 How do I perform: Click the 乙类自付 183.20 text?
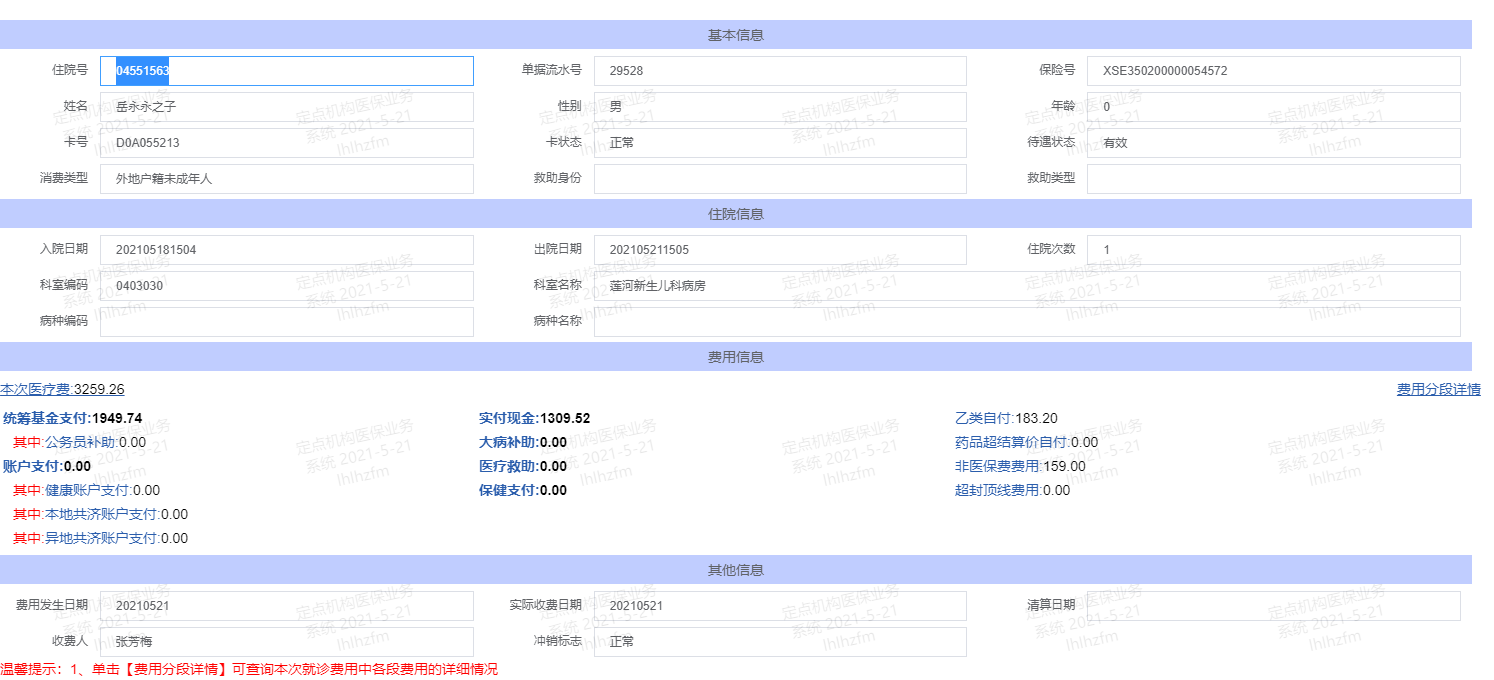(1006, 418)
